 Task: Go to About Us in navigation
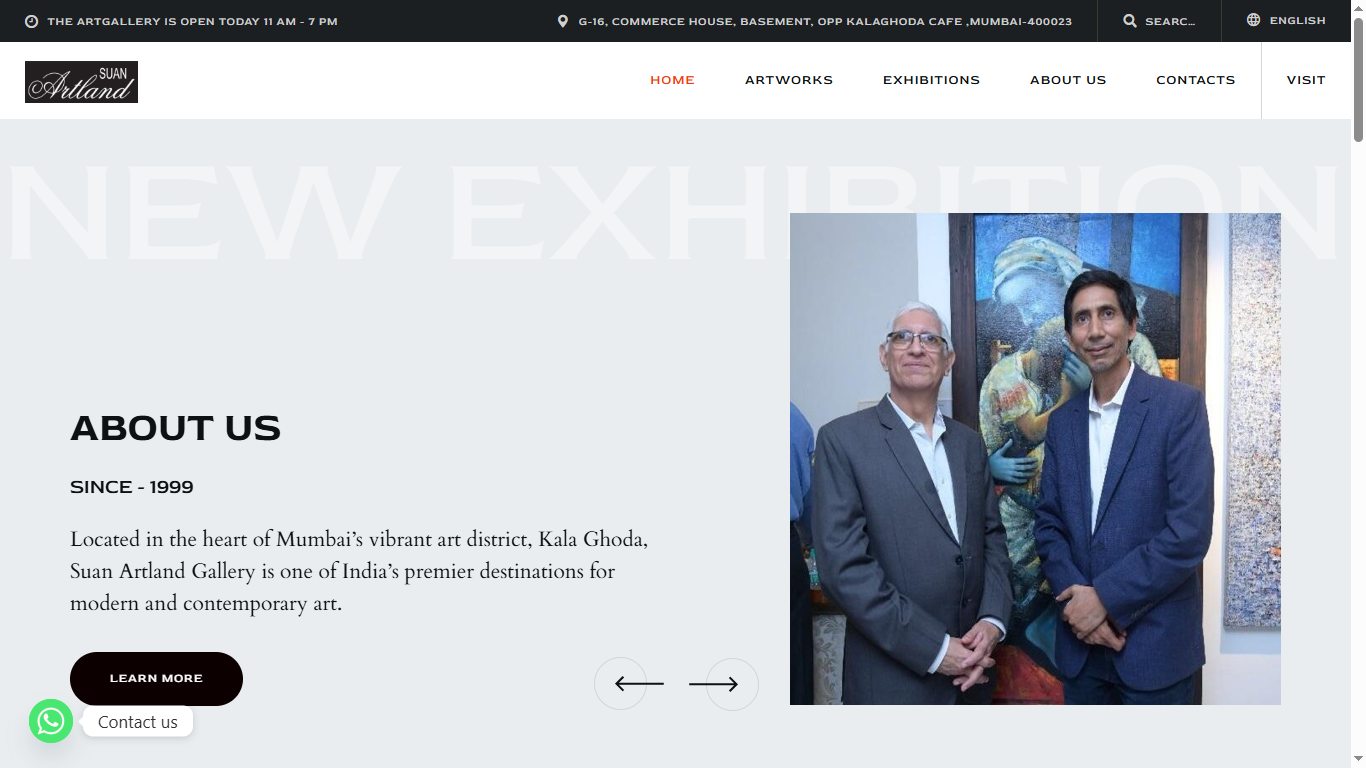(x=1068, y=80)
